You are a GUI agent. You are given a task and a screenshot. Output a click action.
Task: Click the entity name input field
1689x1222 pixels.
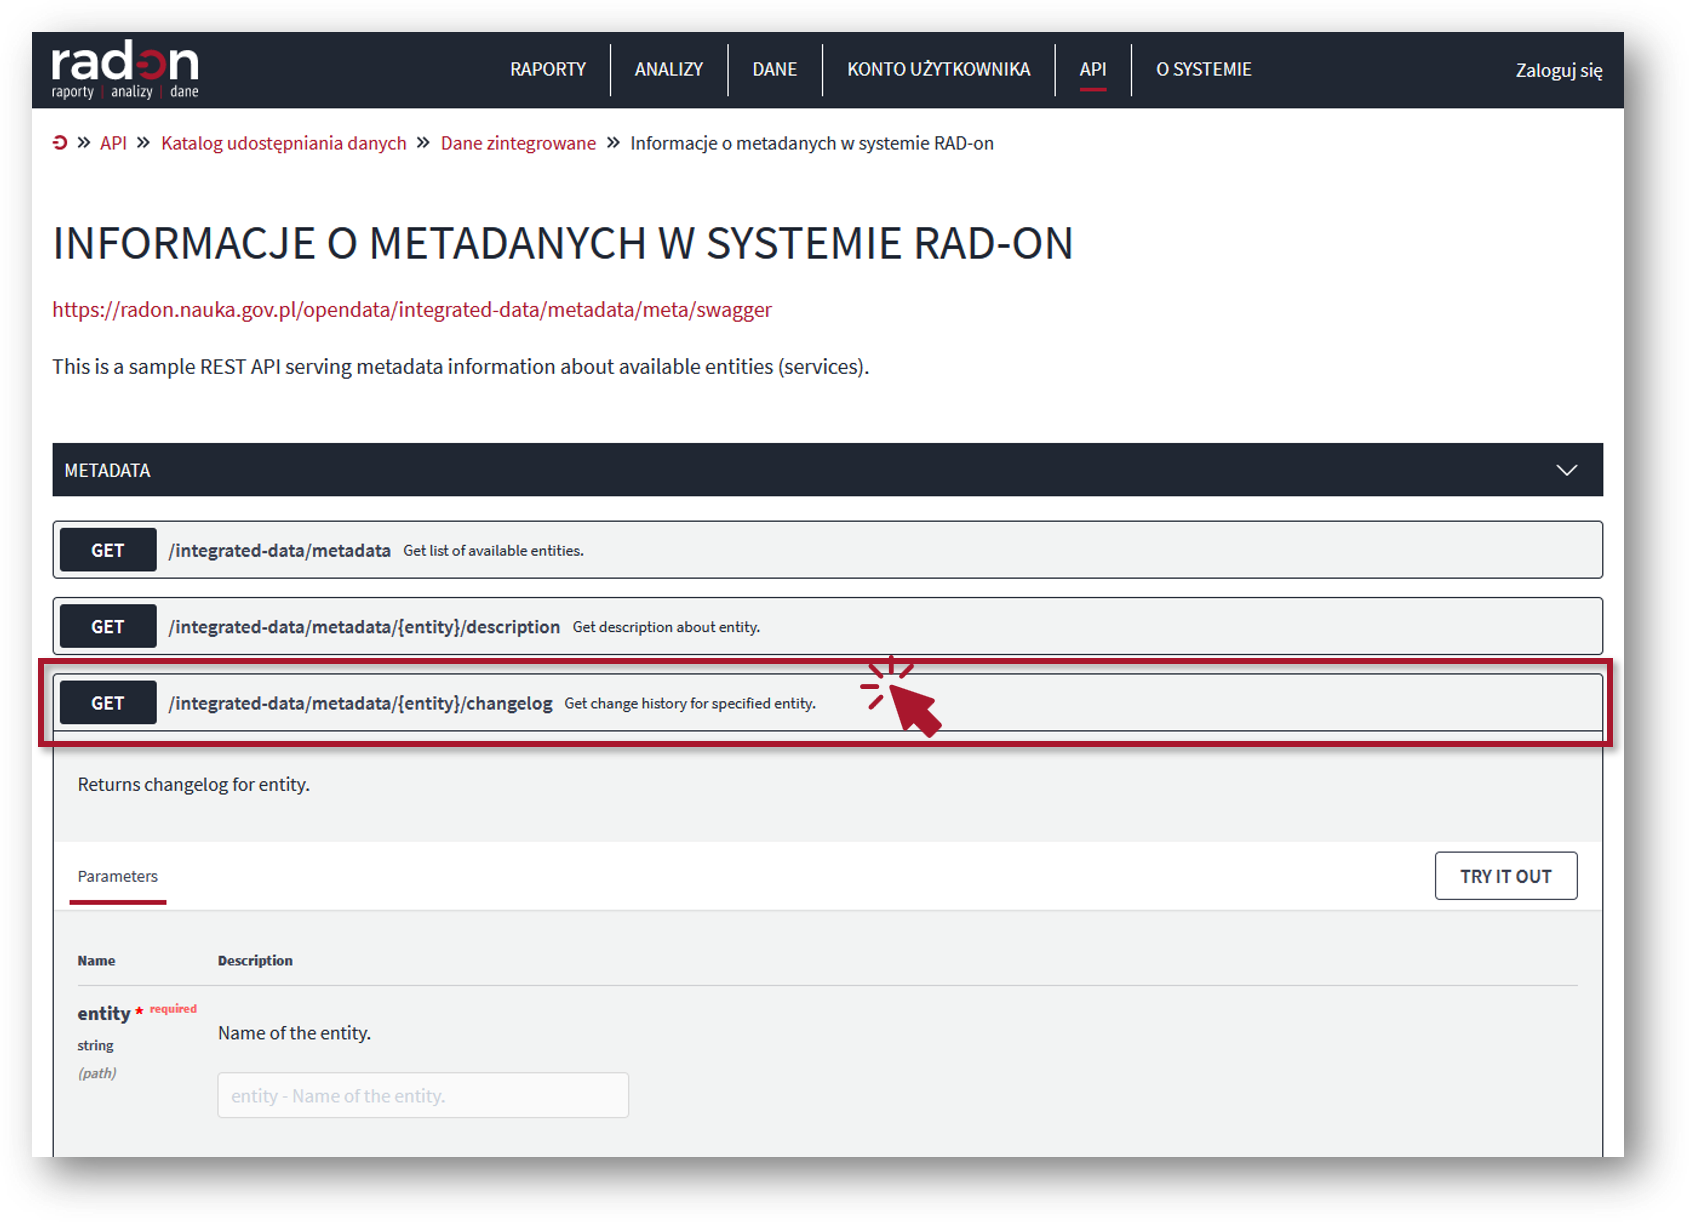tap(423, 1095)
